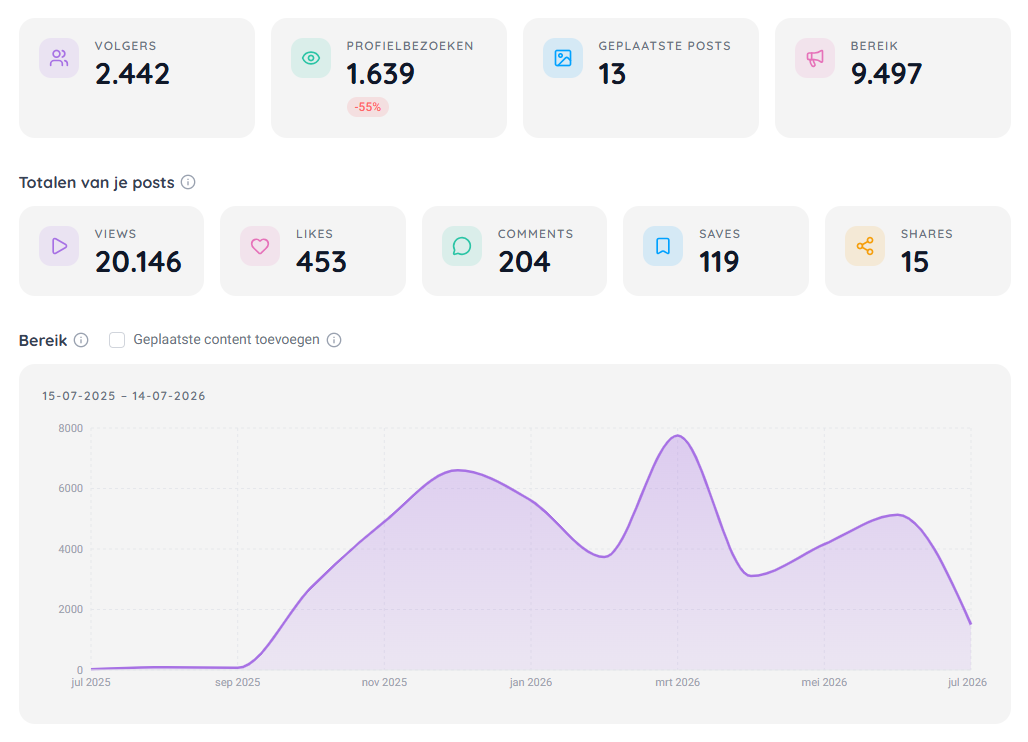Open info icon next to Totalen van je posts
The width and height of the screenshot is (1028, 742).
point(188,182)
